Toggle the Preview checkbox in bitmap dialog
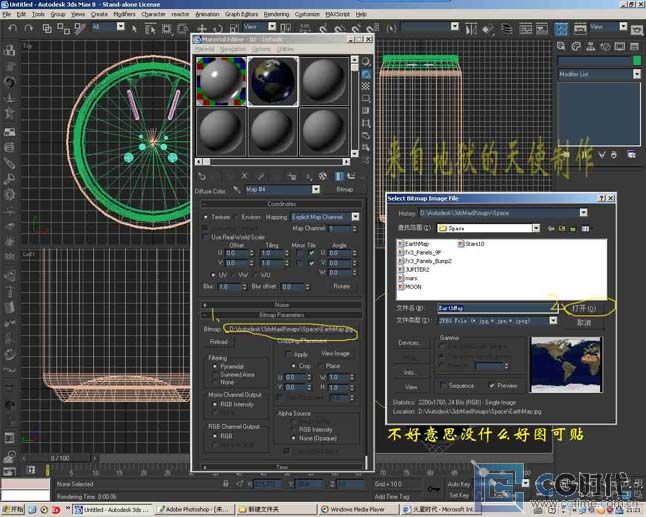 (492, 386)
